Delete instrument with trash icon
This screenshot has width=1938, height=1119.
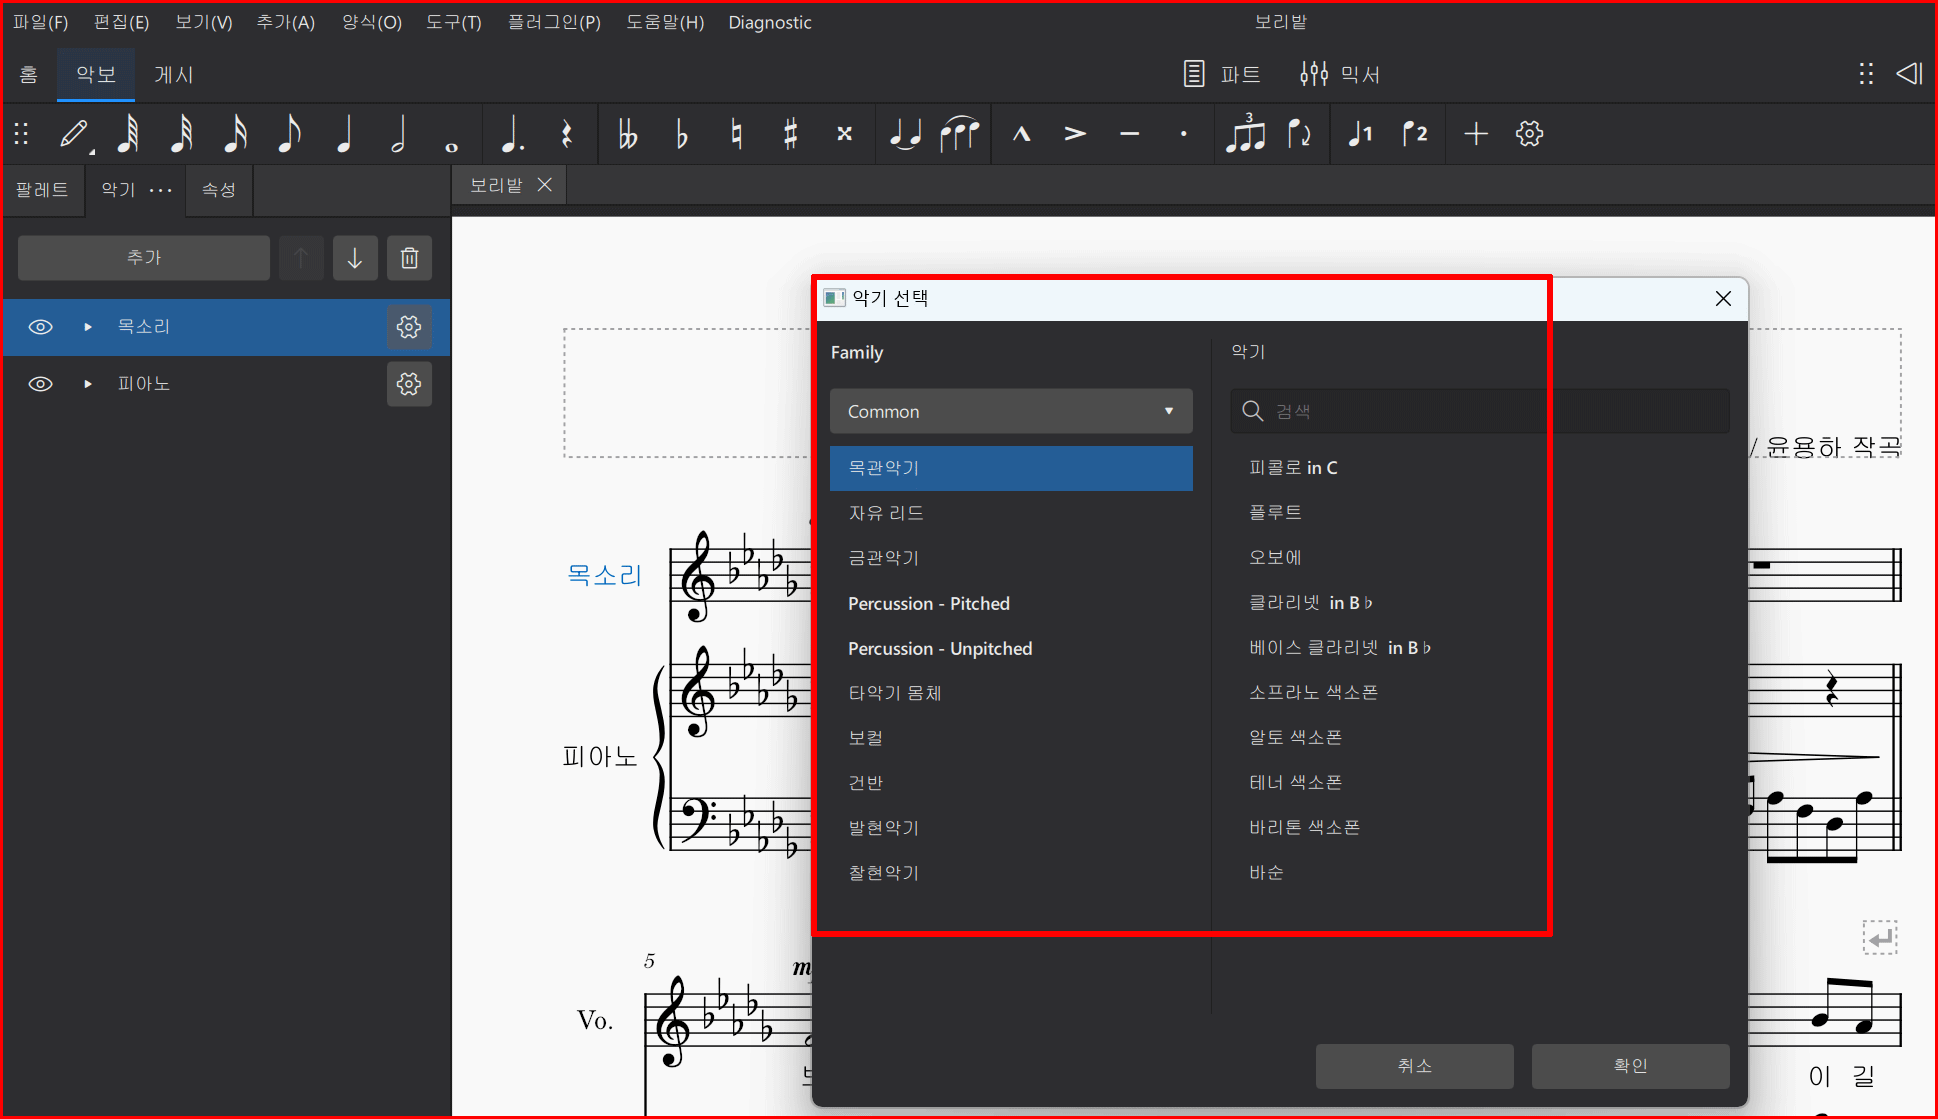pyautogui.click(x=409, y=258)
